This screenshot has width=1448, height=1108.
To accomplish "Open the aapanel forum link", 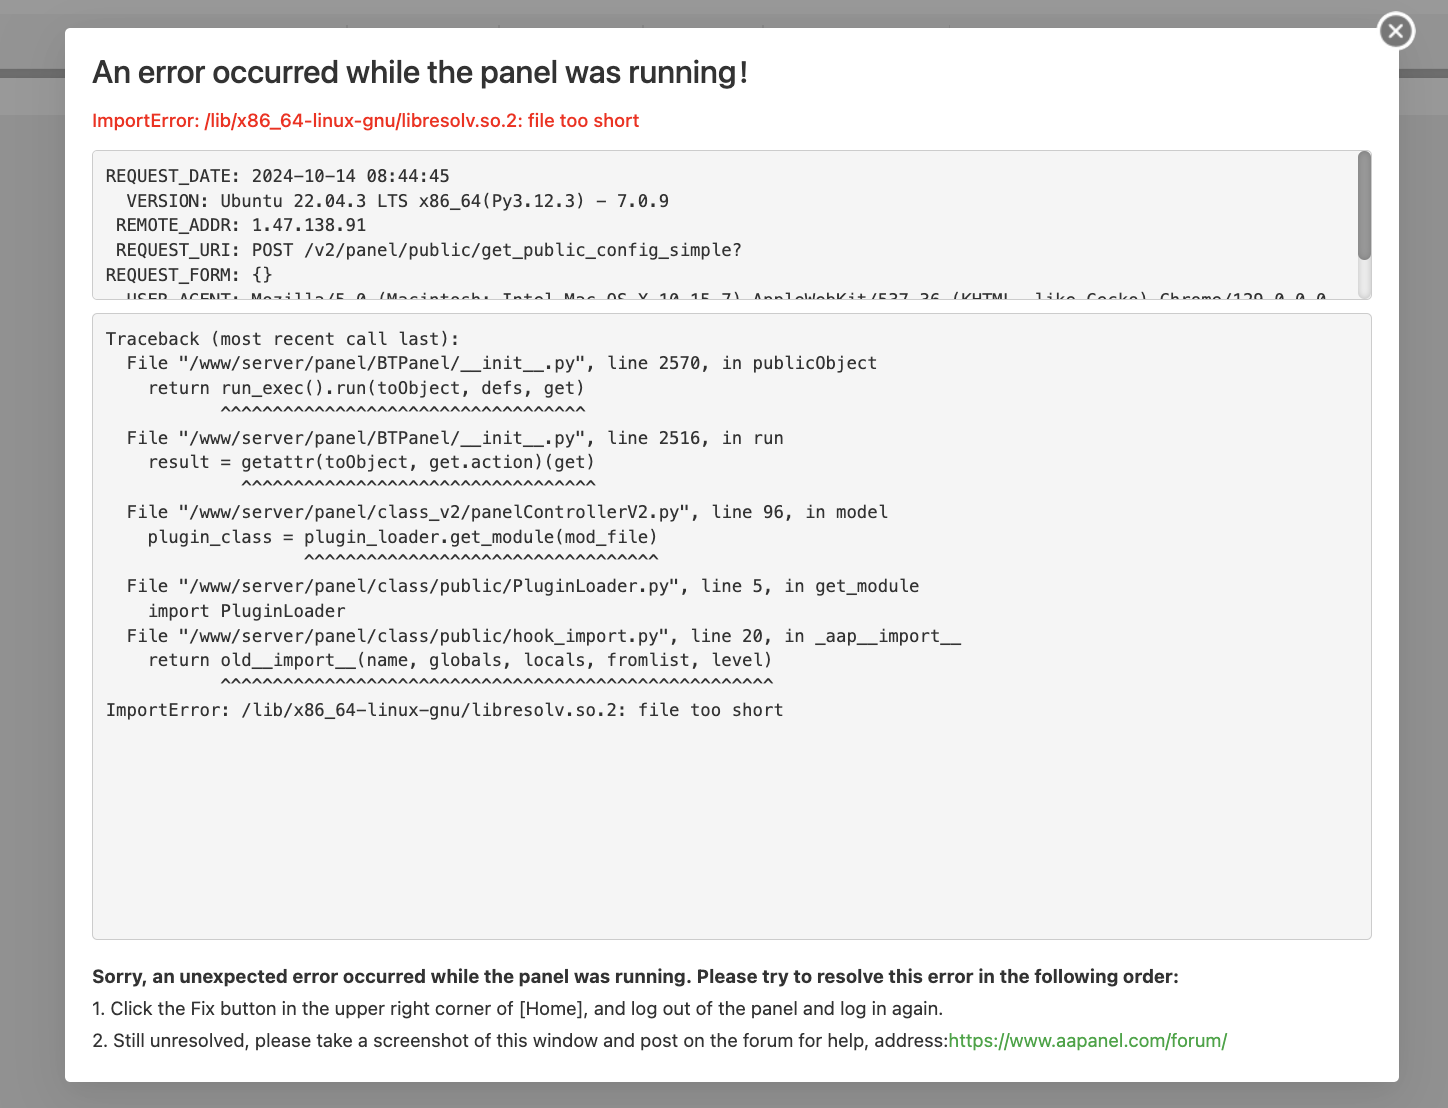I will pos(1087,1041).
